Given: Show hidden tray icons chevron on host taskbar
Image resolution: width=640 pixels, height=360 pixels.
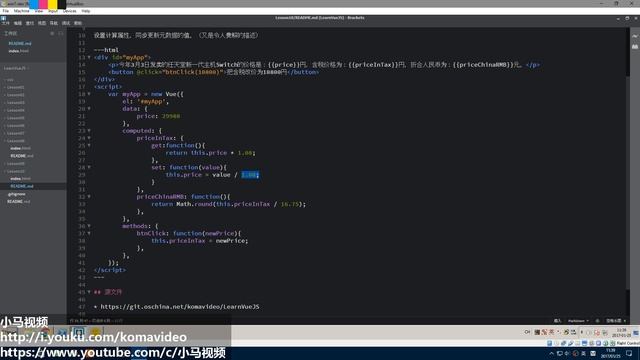Looking at the screenshot, I should pos(551,353).
